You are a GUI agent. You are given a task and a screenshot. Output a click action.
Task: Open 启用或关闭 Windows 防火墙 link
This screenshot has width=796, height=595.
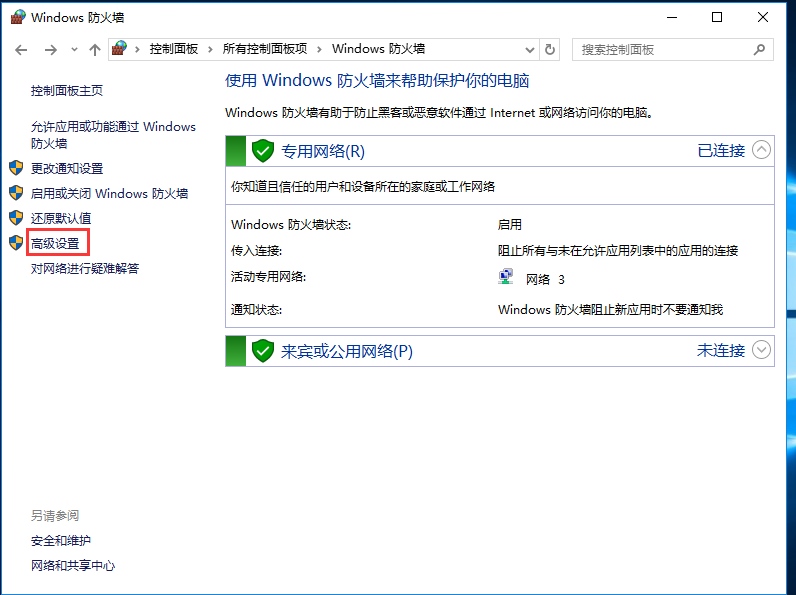coord(109,193)
